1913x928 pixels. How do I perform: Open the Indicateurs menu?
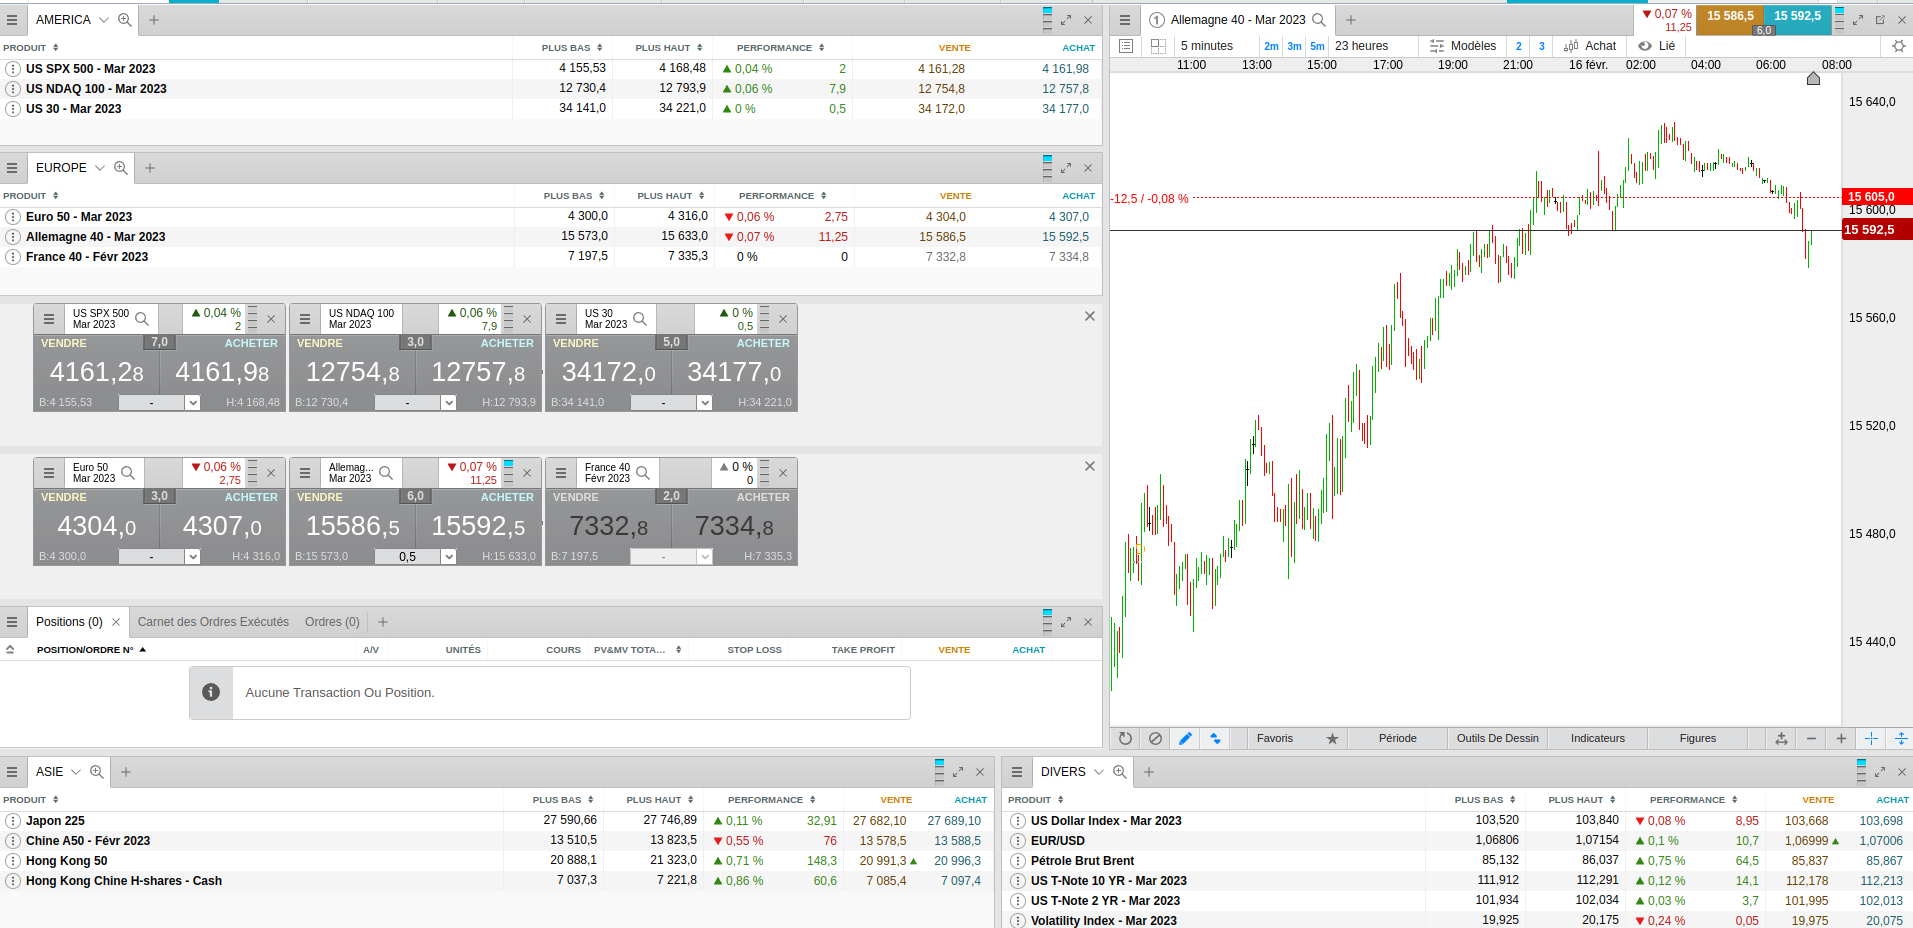point(1597,738)
